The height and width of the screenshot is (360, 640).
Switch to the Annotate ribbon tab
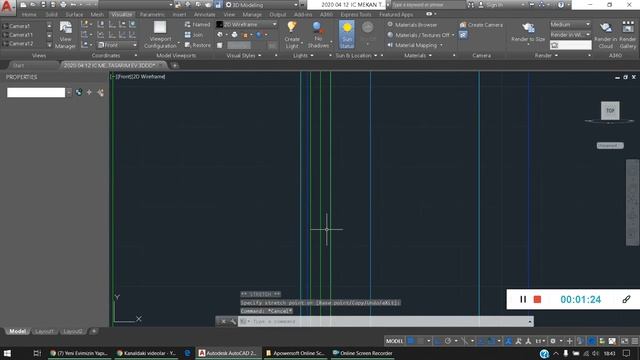click(204, 14)
